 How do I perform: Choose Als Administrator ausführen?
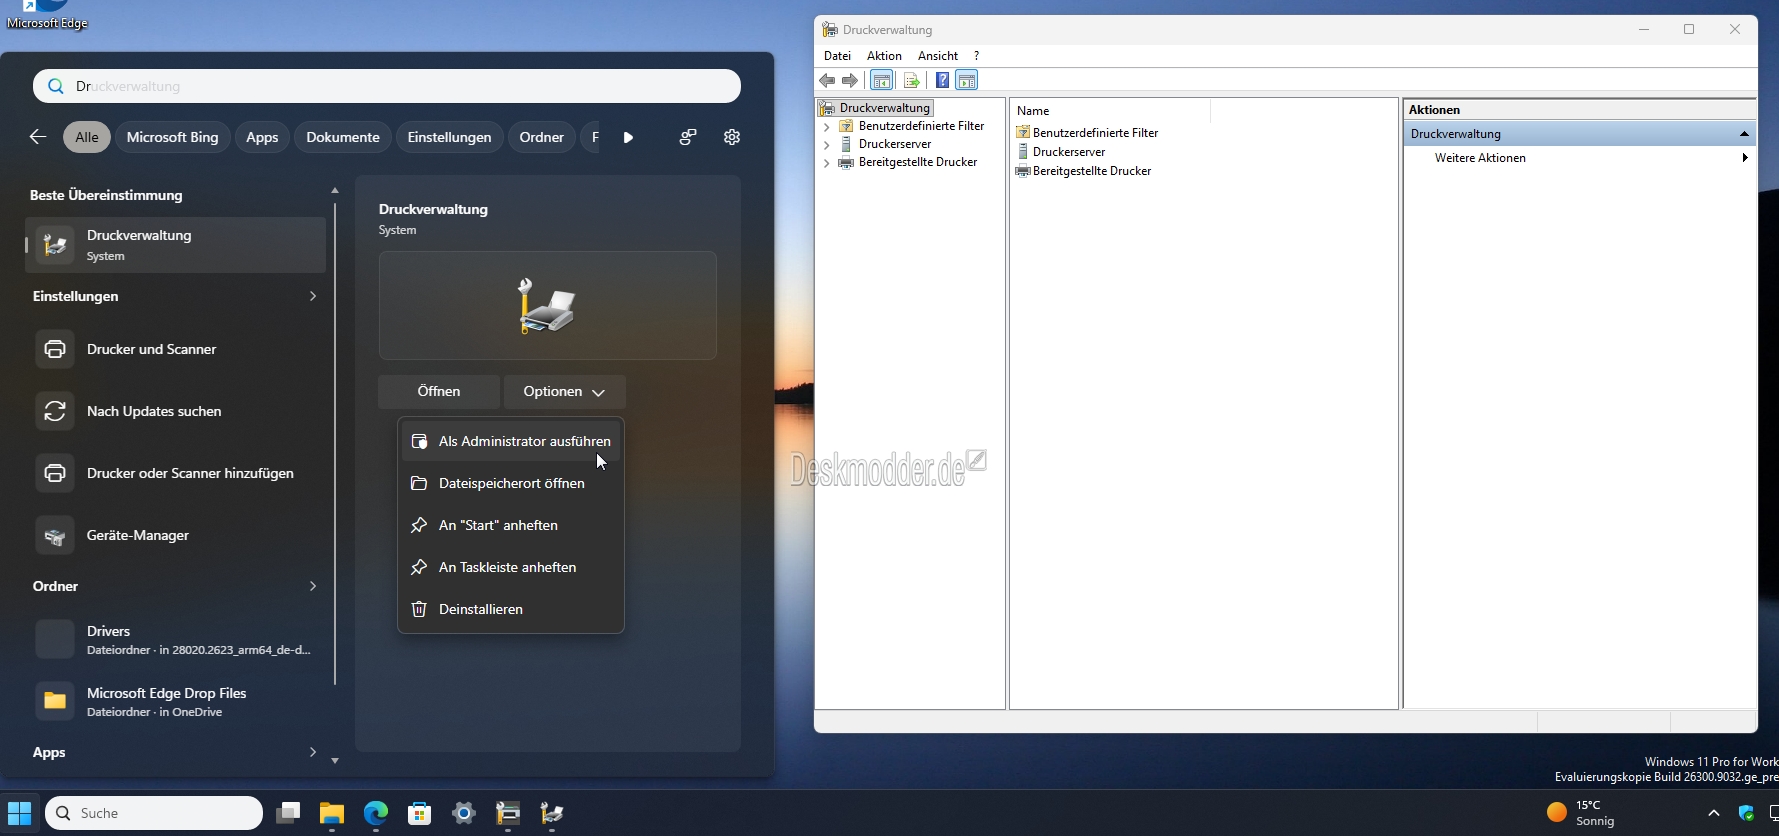tap(511, 441)
